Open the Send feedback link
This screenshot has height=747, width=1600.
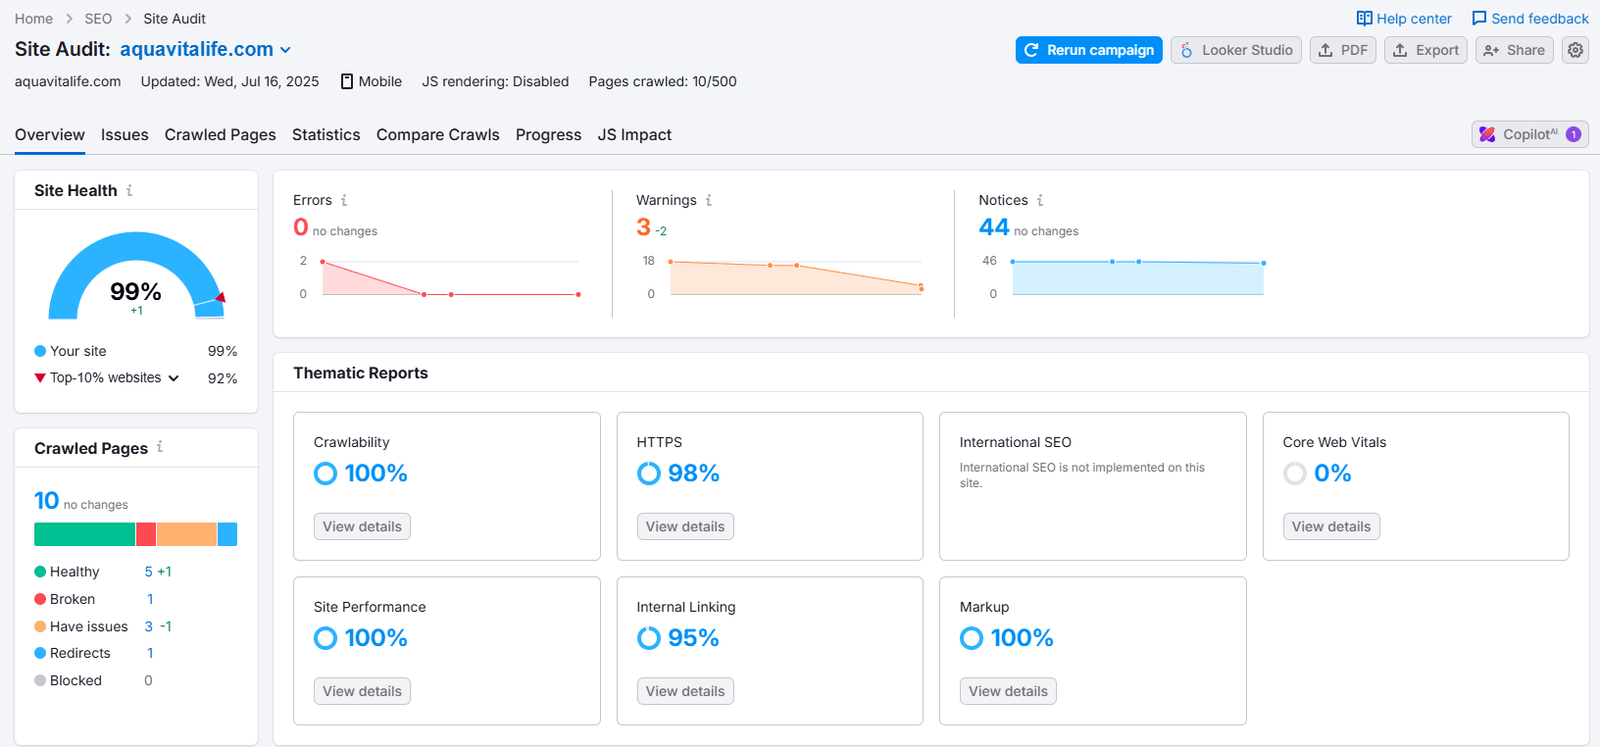click(1530, 18)
